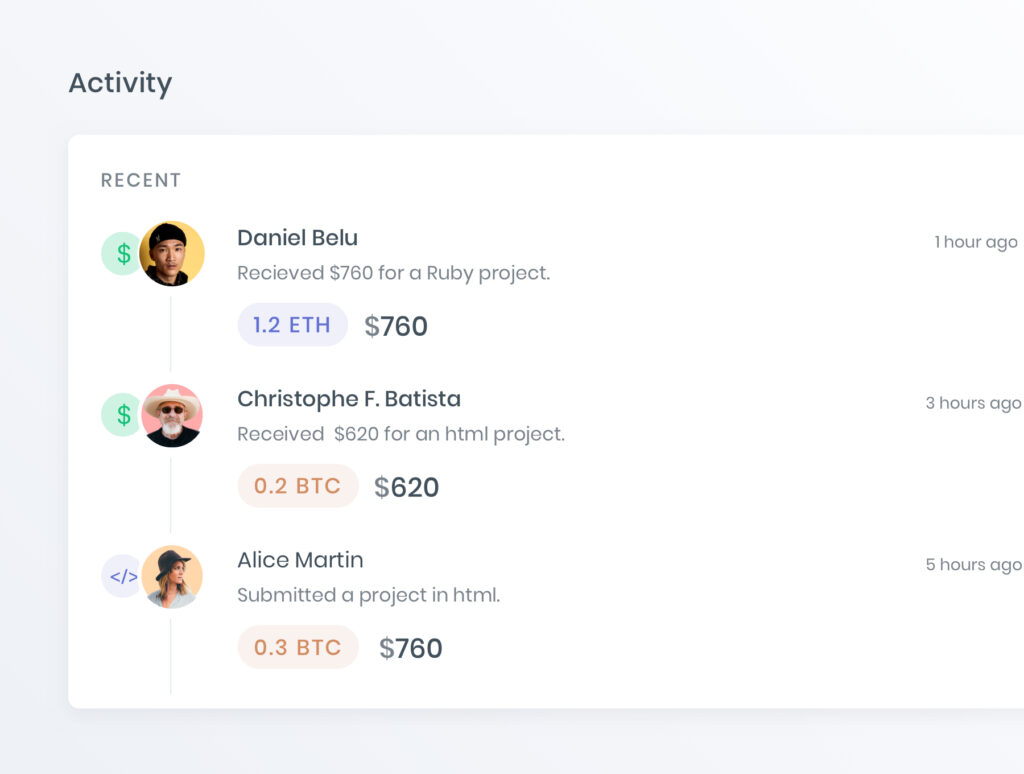Click 'Submitted a project in html.' description
Image resolution: width=1024 pixels, height=774 pixels.
tap(368, 595)
